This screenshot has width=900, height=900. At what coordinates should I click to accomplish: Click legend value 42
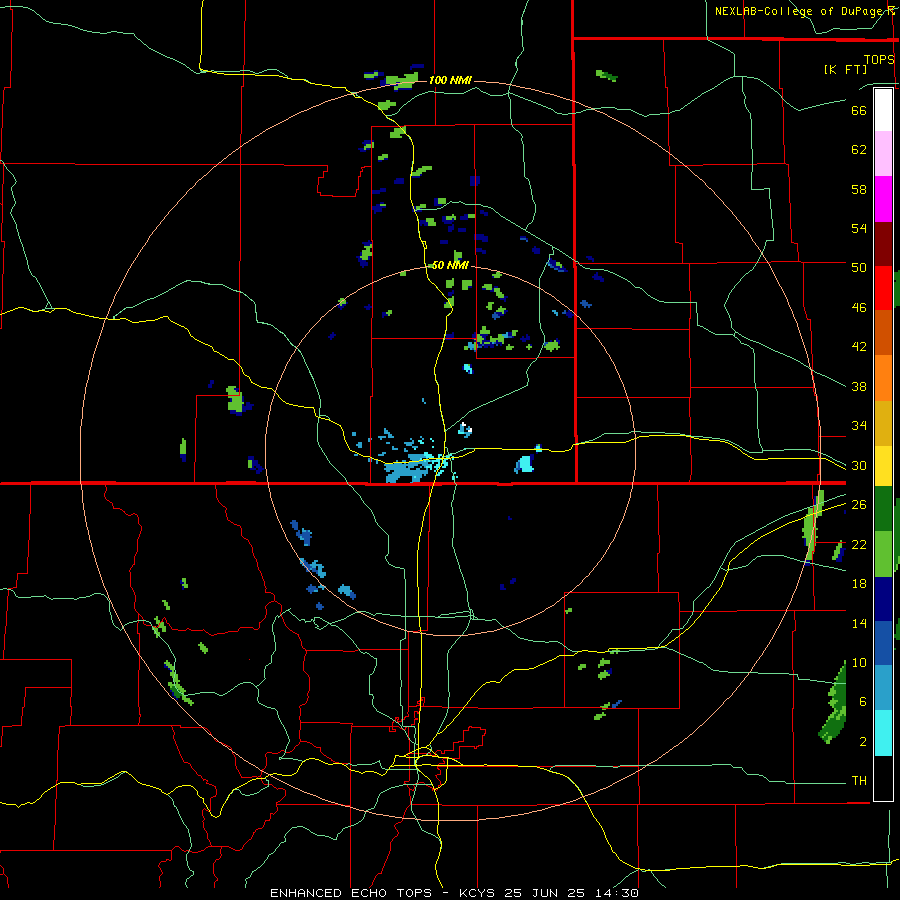[859, 347]
